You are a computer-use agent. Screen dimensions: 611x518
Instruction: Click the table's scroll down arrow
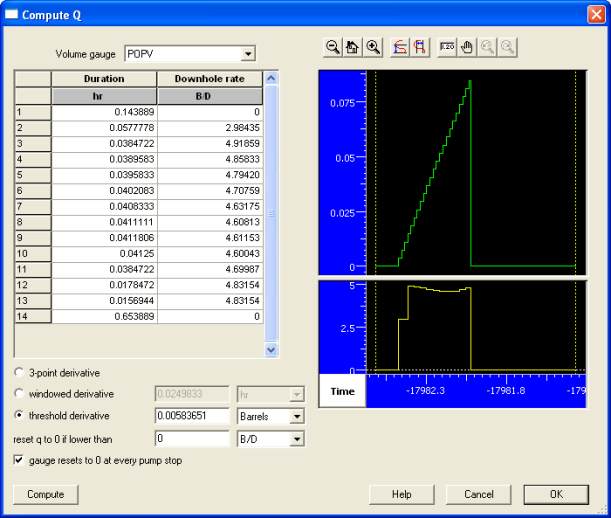pyautogui.click(x=270, y=350)
